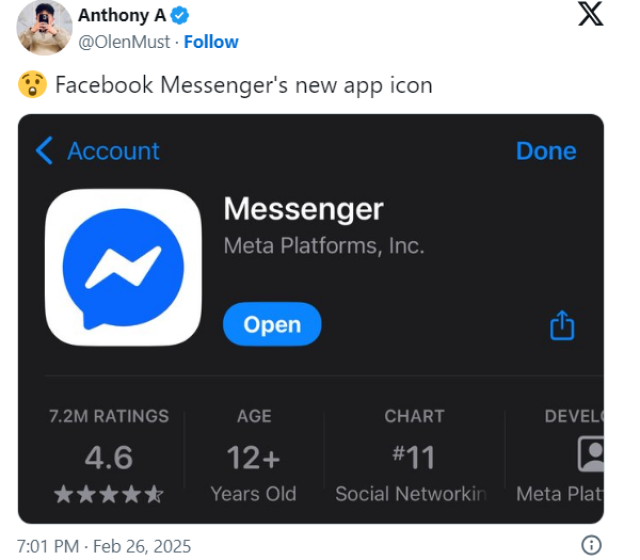Click the developer person icon
The width and height of the screenshot is (640, 560).
coord(591,454)
